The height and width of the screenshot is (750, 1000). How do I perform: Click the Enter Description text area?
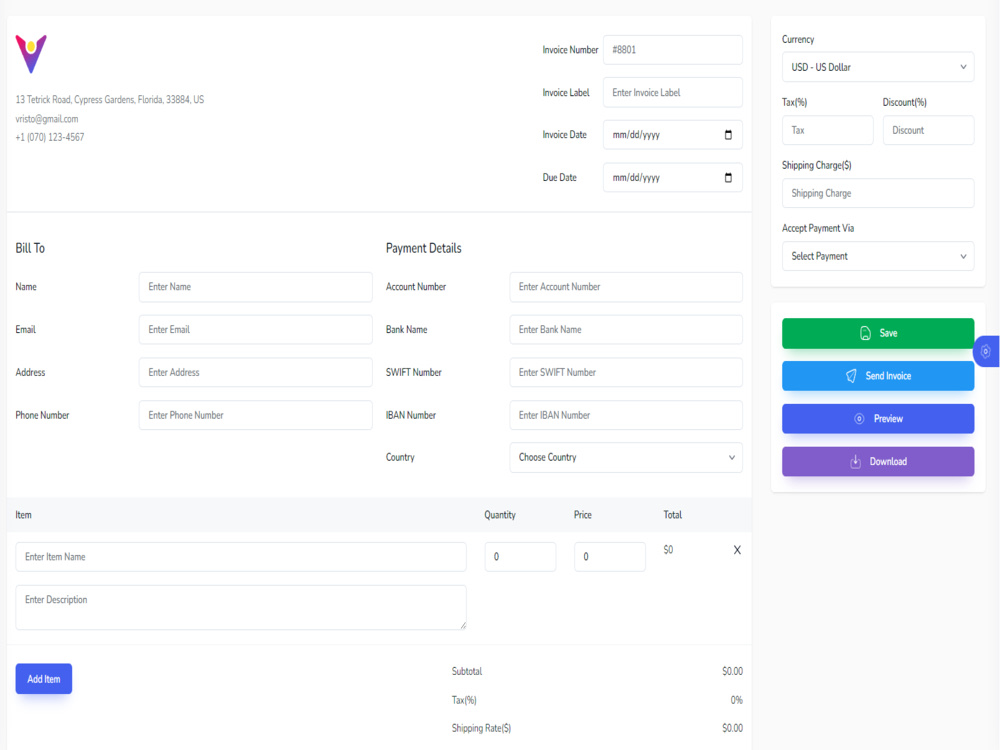click(240, 607)
